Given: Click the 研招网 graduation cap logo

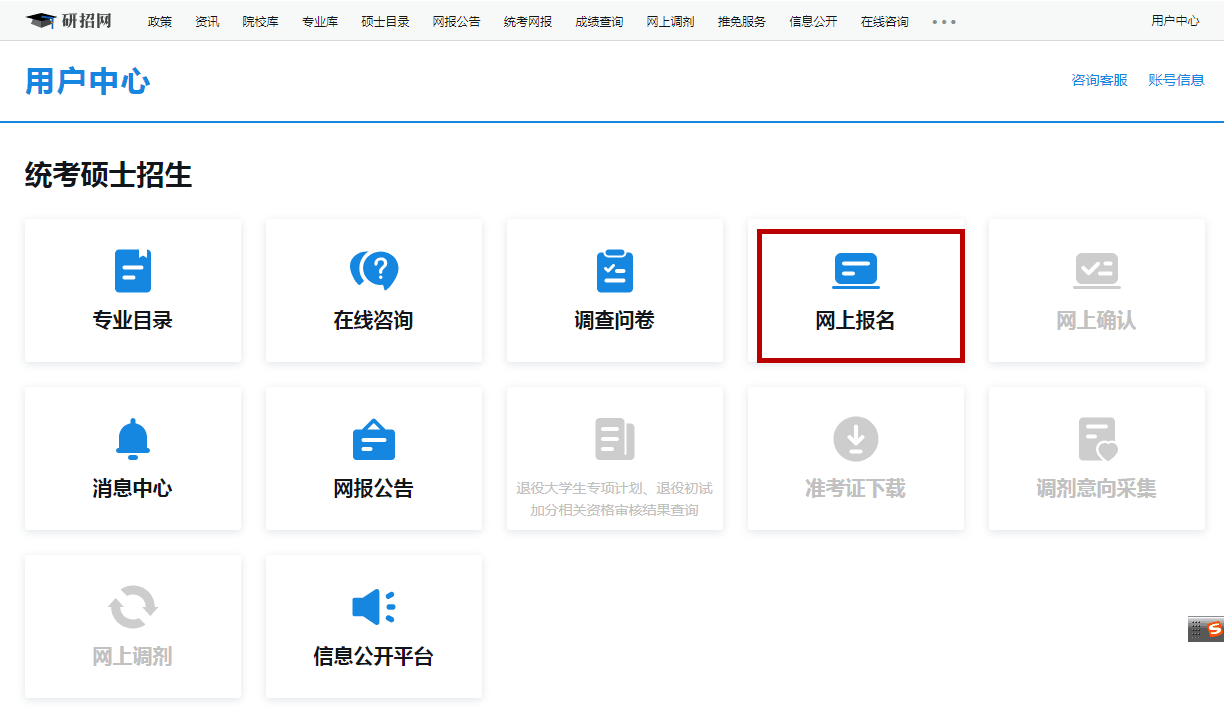Looking at the screenshot, I should (x=42, y=21).
